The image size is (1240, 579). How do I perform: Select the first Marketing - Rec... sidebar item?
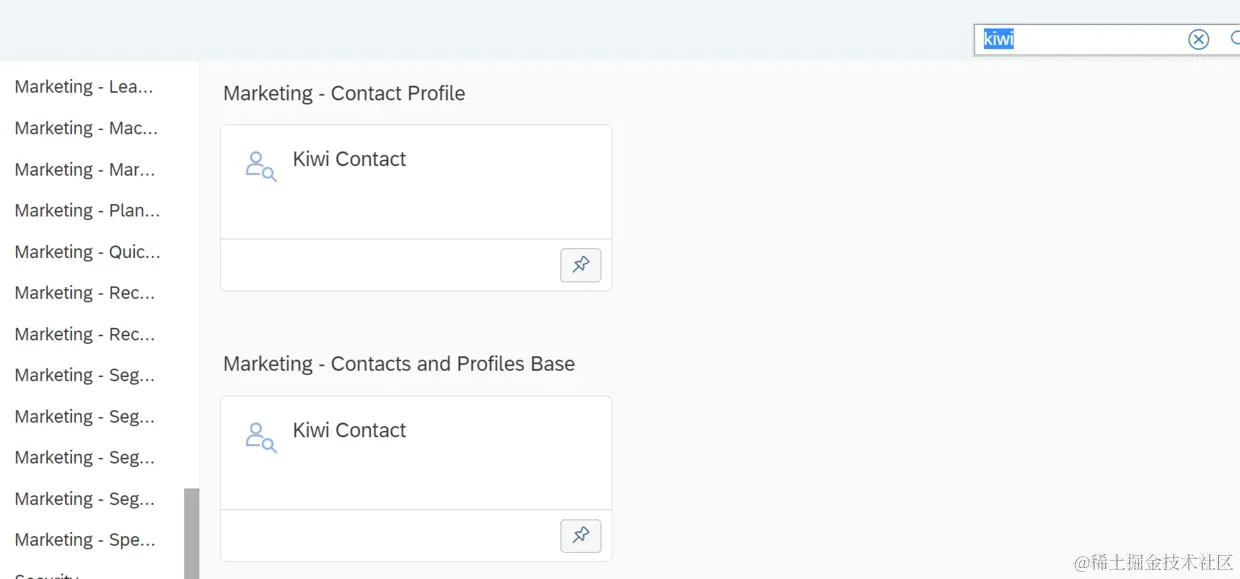pos(85,293)
